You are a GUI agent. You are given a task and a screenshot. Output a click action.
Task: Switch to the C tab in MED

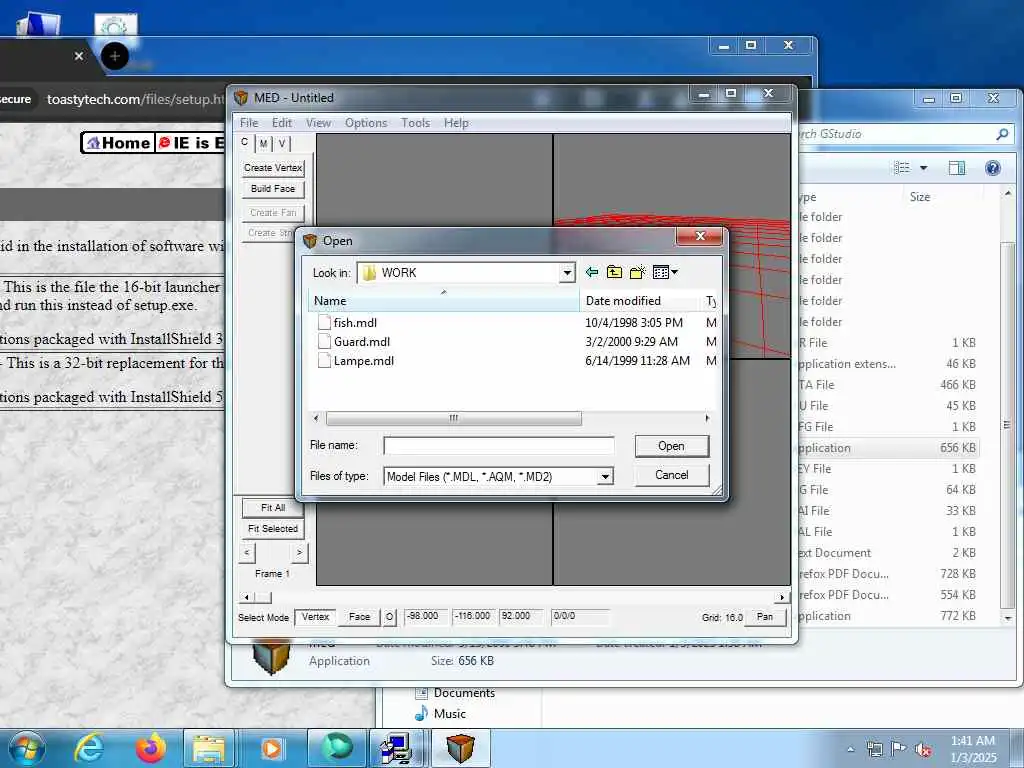(x=245, y=142)
